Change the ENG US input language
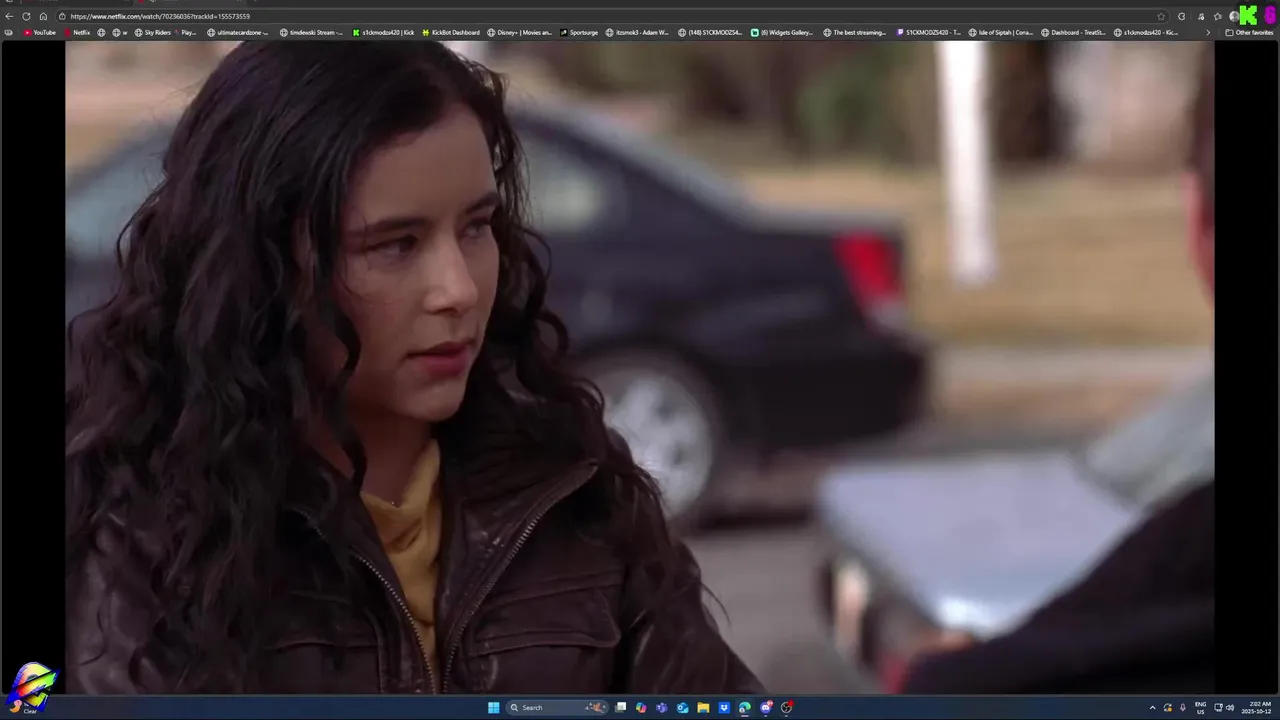Screen dimensions: 1280x720 point(1200,707)
